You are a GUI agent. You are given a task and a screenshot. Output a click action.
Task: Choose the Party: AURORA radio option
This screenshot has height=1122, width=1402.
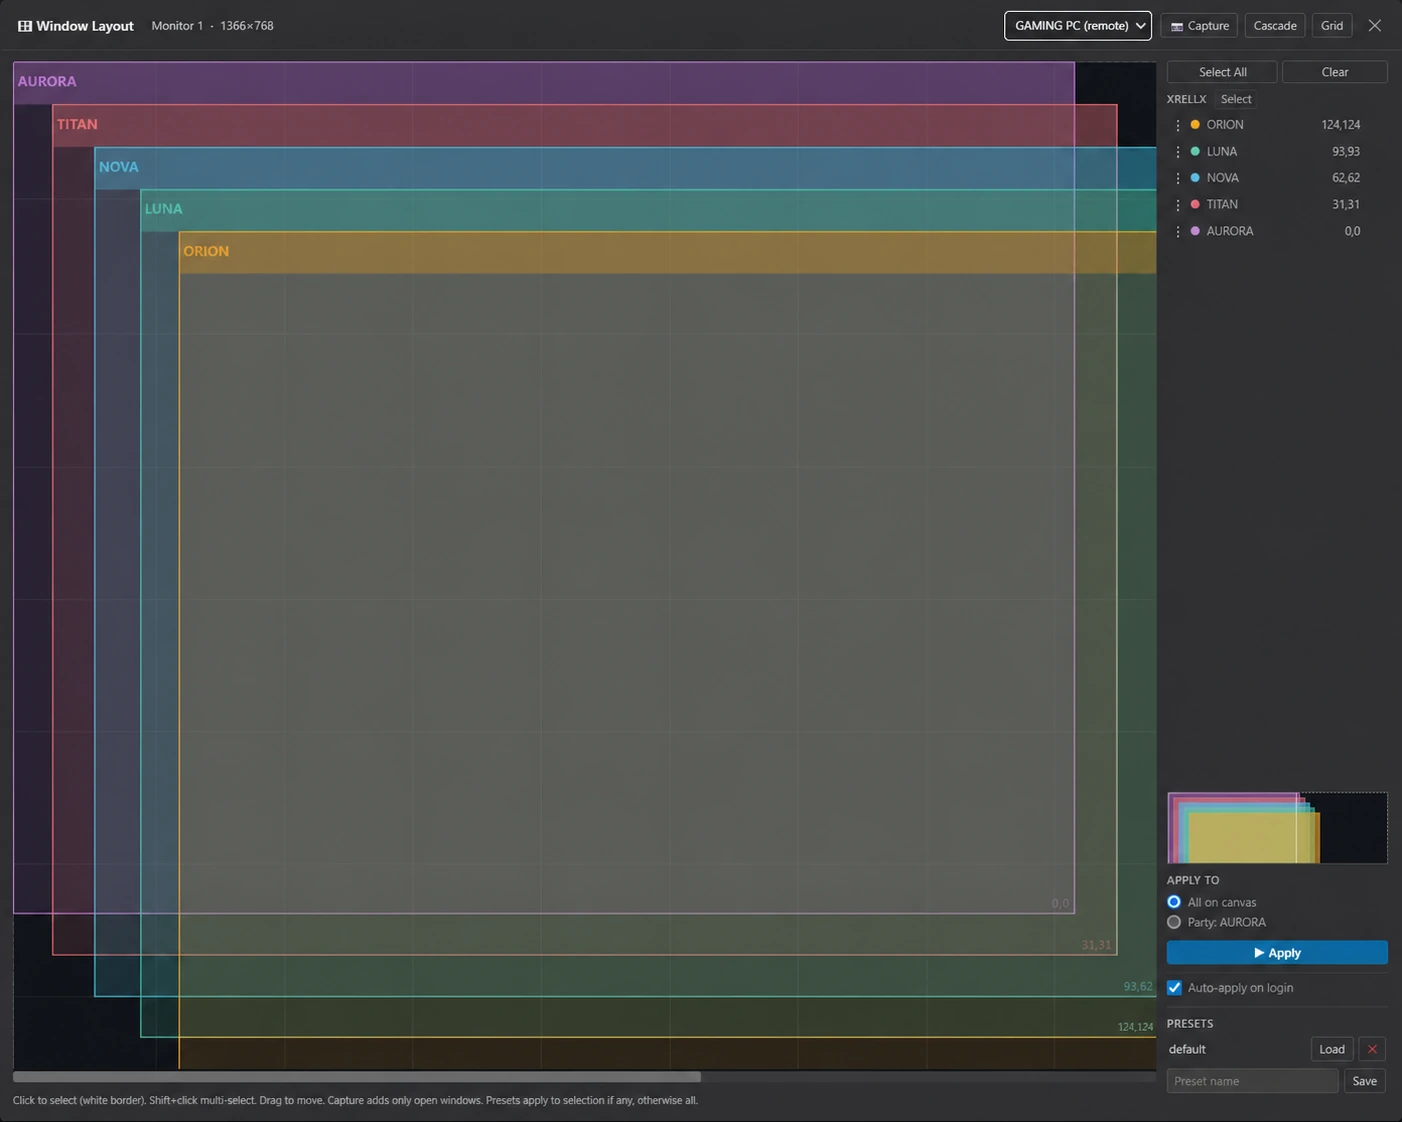click(x=1174, y=922)
